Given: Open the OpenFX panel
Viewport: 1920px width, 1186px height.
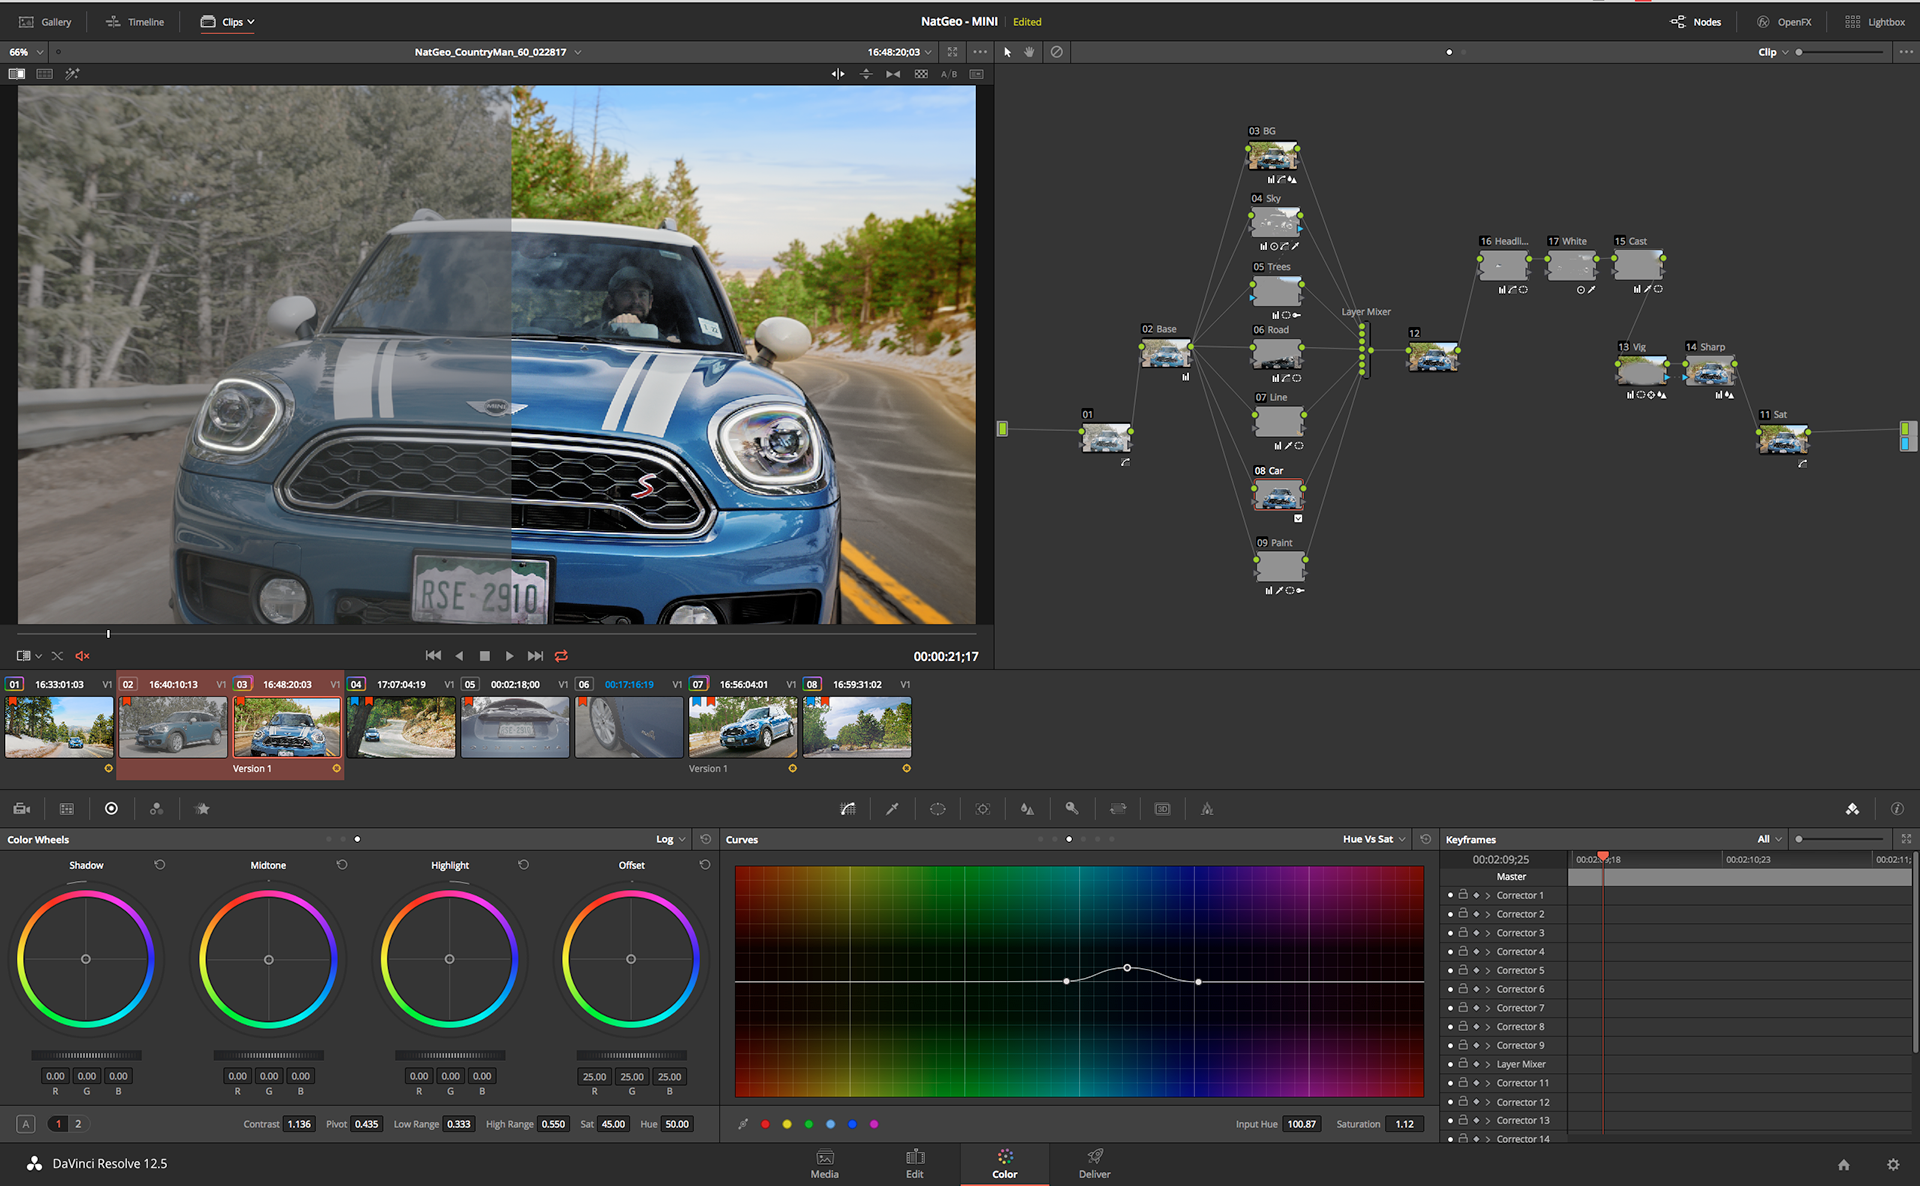Looking at the screenshot, I should point(1784,22).
